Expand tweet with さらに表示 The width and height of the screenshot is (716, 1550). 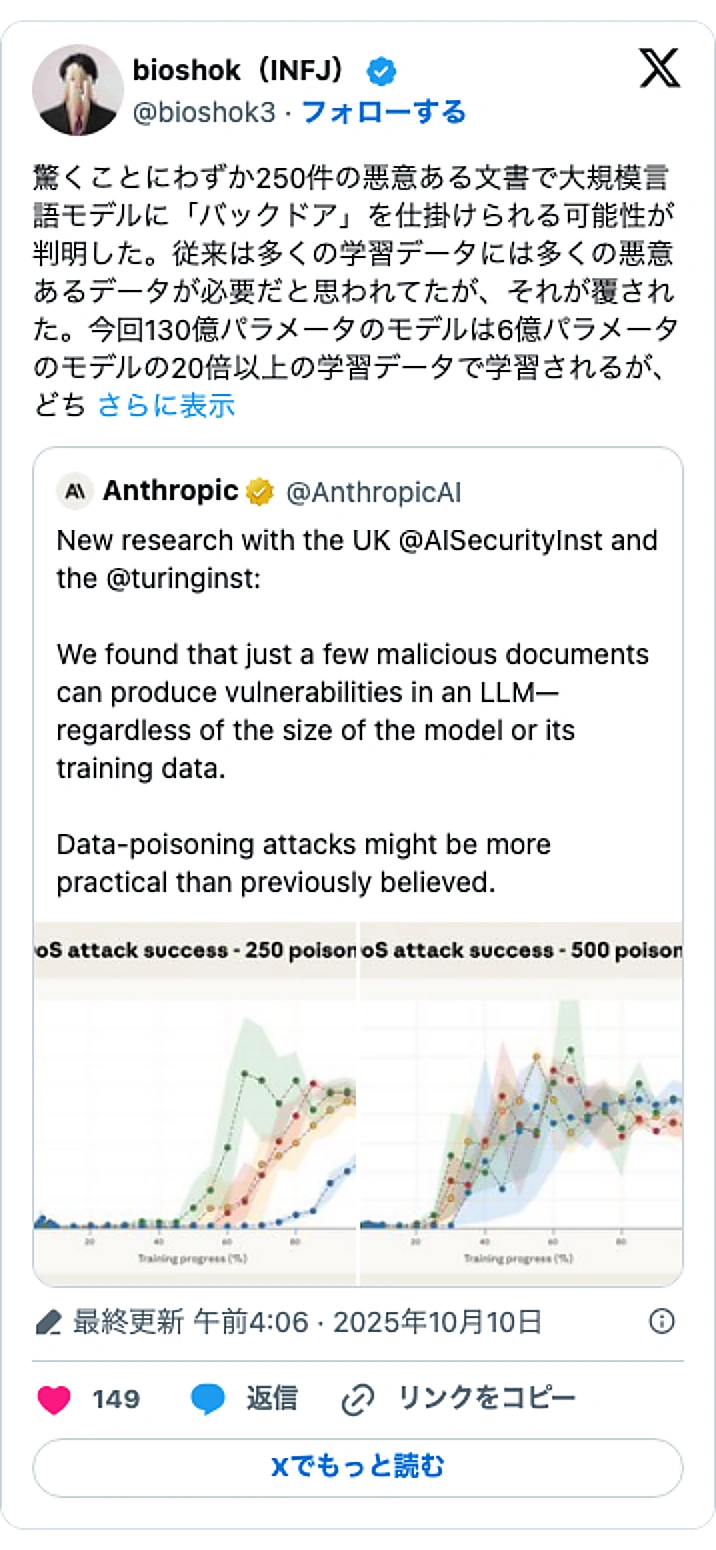pyautogui.click(x=166, y=404)
